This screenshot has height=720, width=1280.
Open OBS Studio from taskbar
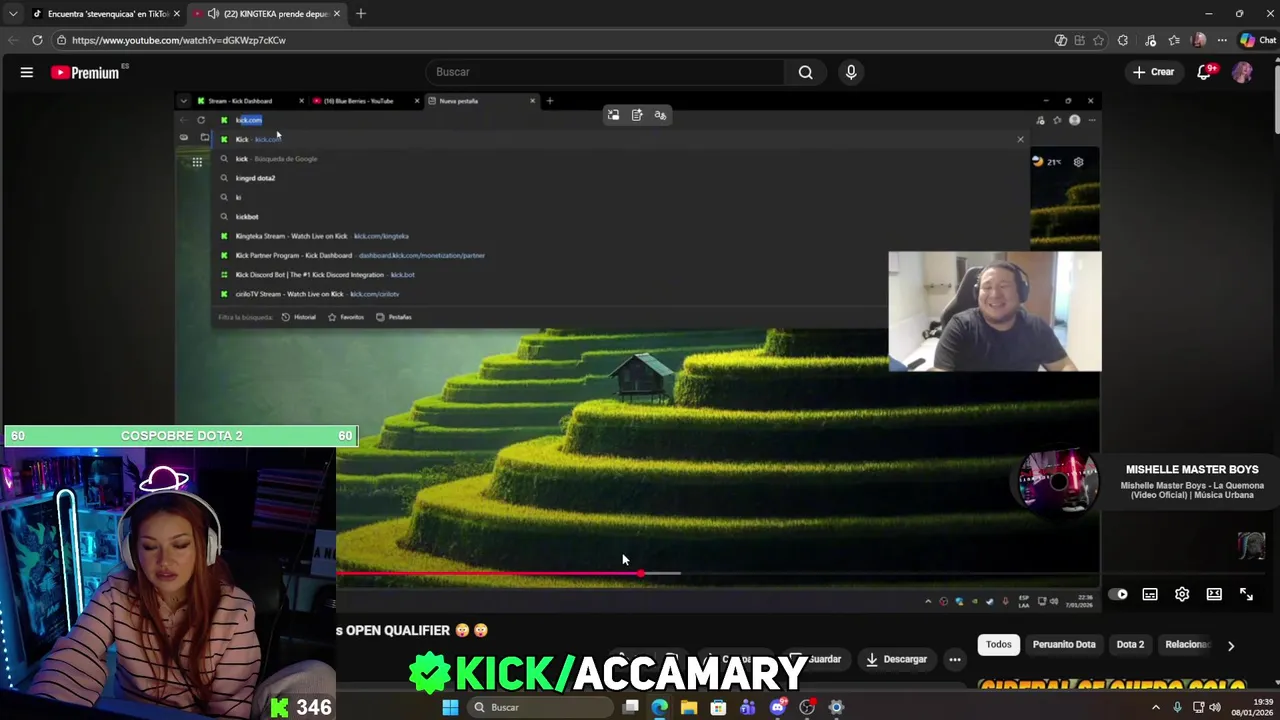pyautogui.click(x=807, y=707)
